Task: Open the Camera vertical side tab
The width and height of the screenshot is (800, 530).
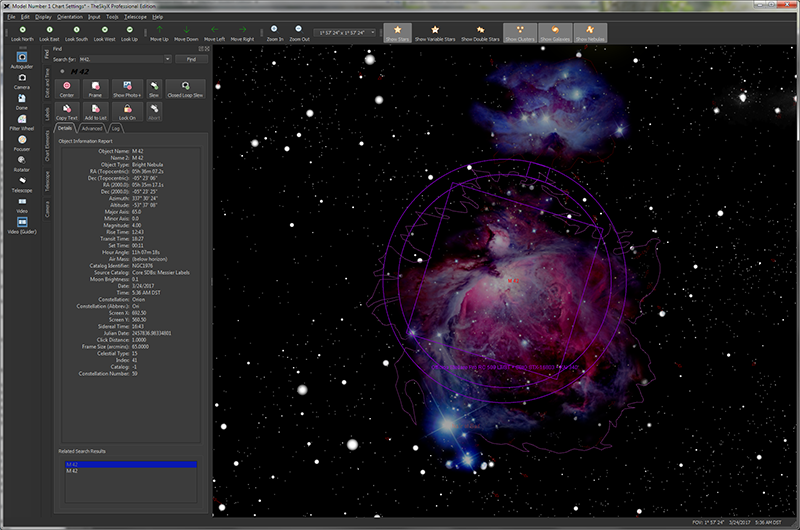Action: click(x=47, y=209)
